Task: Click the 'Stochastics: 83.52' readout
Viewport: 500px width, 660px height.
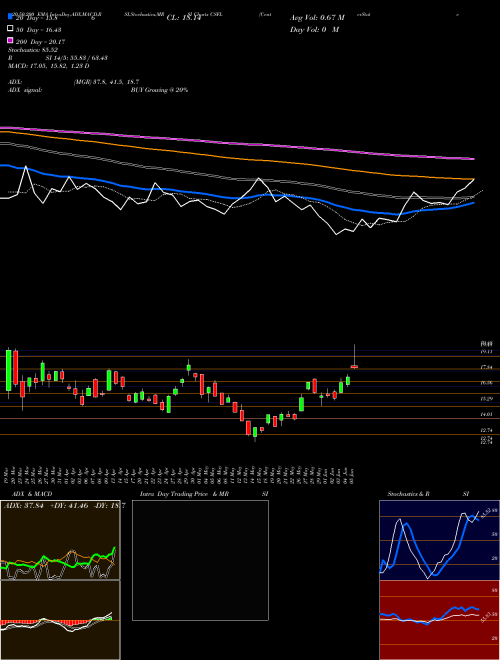Action: pos(33,50)
